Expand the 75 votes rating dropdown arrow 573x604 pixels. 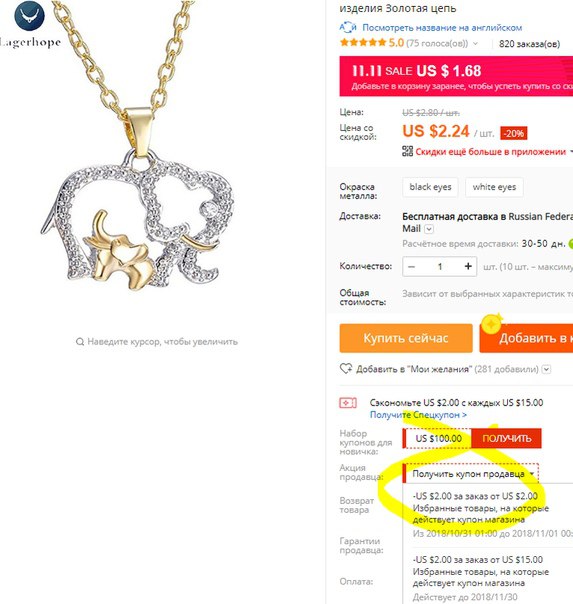(476, 44)
